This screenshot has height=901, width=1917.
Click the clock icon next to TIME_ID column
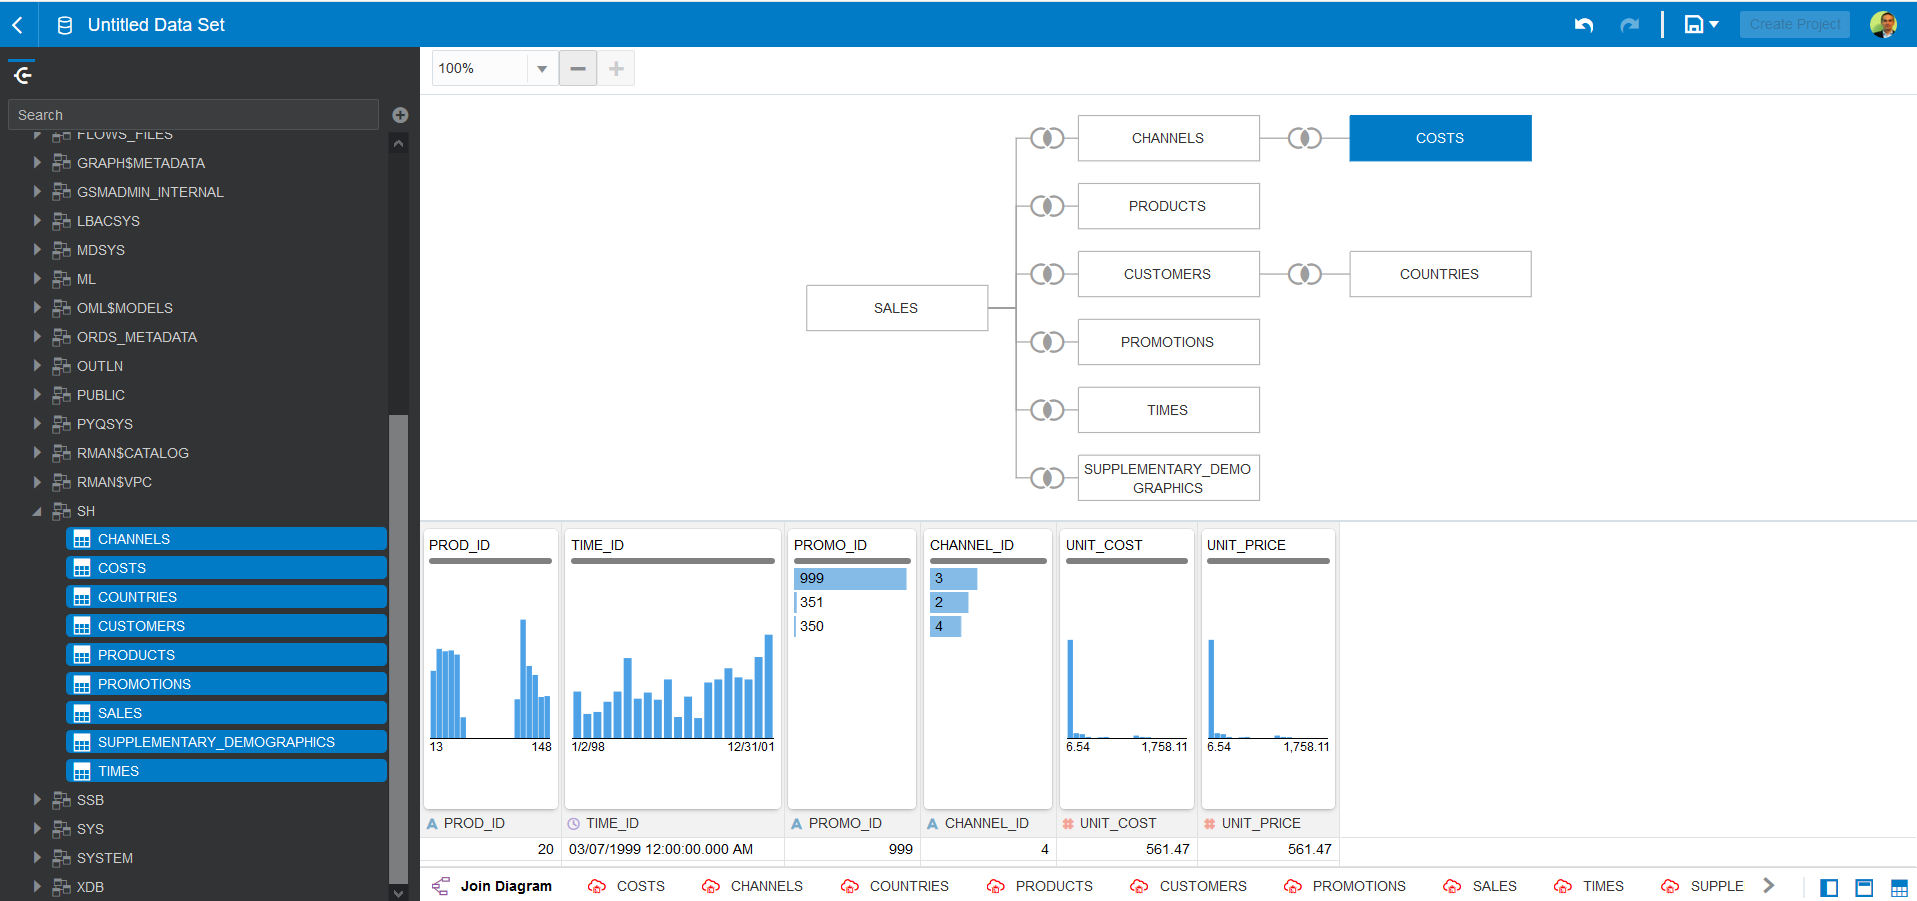pyautogui.click(x=573, y=823)
